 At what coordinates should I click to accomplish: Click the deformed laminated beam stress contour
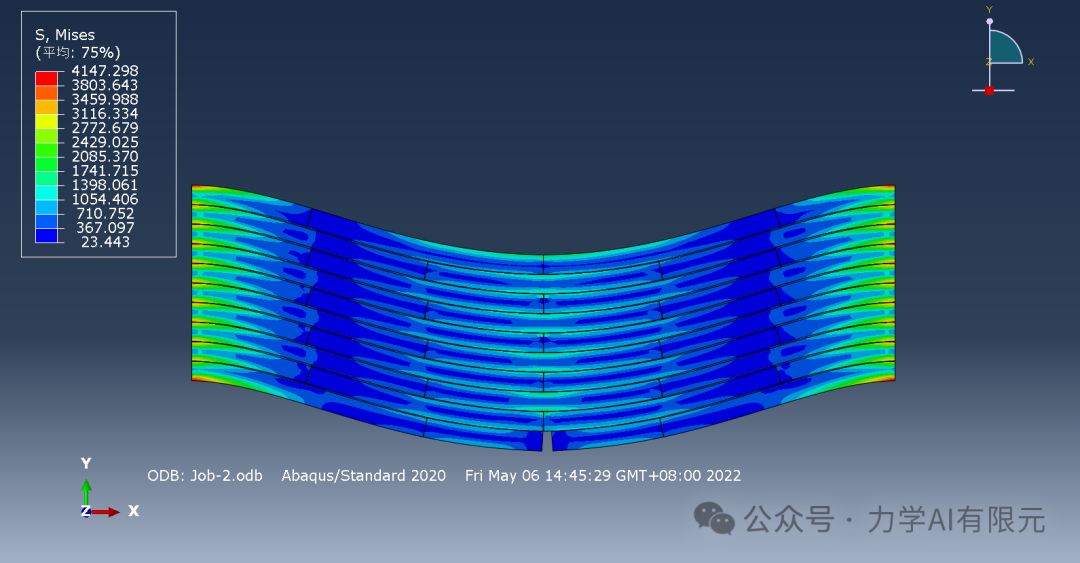[x=543, y=318]
